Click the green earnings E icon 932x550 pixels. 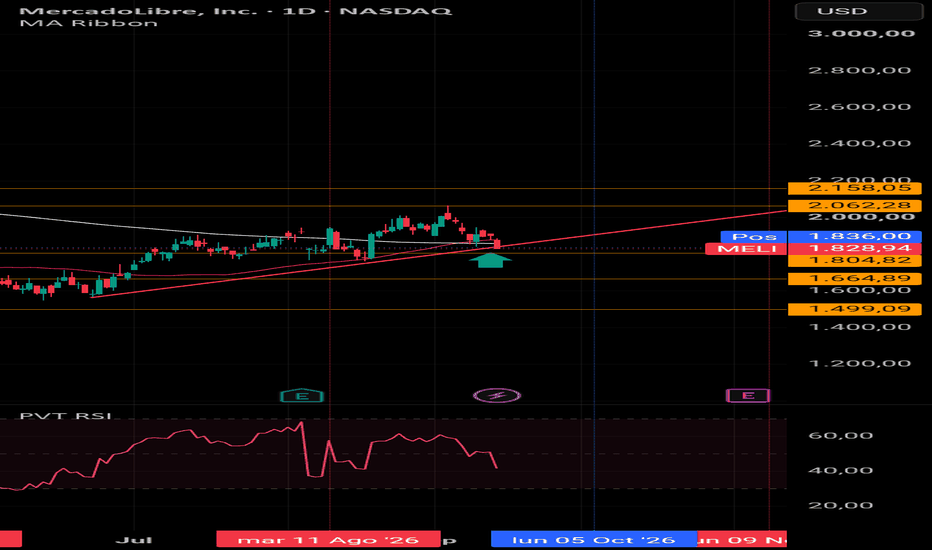[302, 396]
